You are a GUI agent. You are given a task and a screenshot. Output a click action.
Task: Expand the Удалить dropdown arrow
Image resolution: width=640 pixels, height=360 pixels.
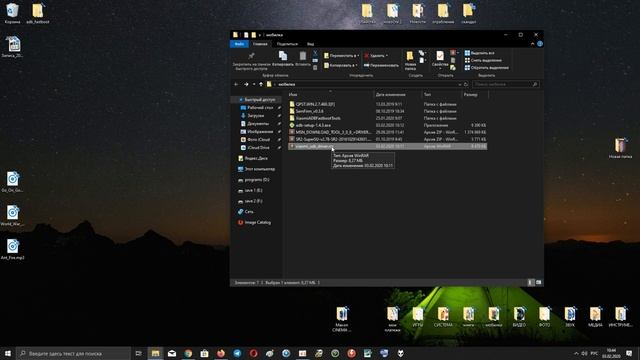pyautogui.click(x=387, y=56)
